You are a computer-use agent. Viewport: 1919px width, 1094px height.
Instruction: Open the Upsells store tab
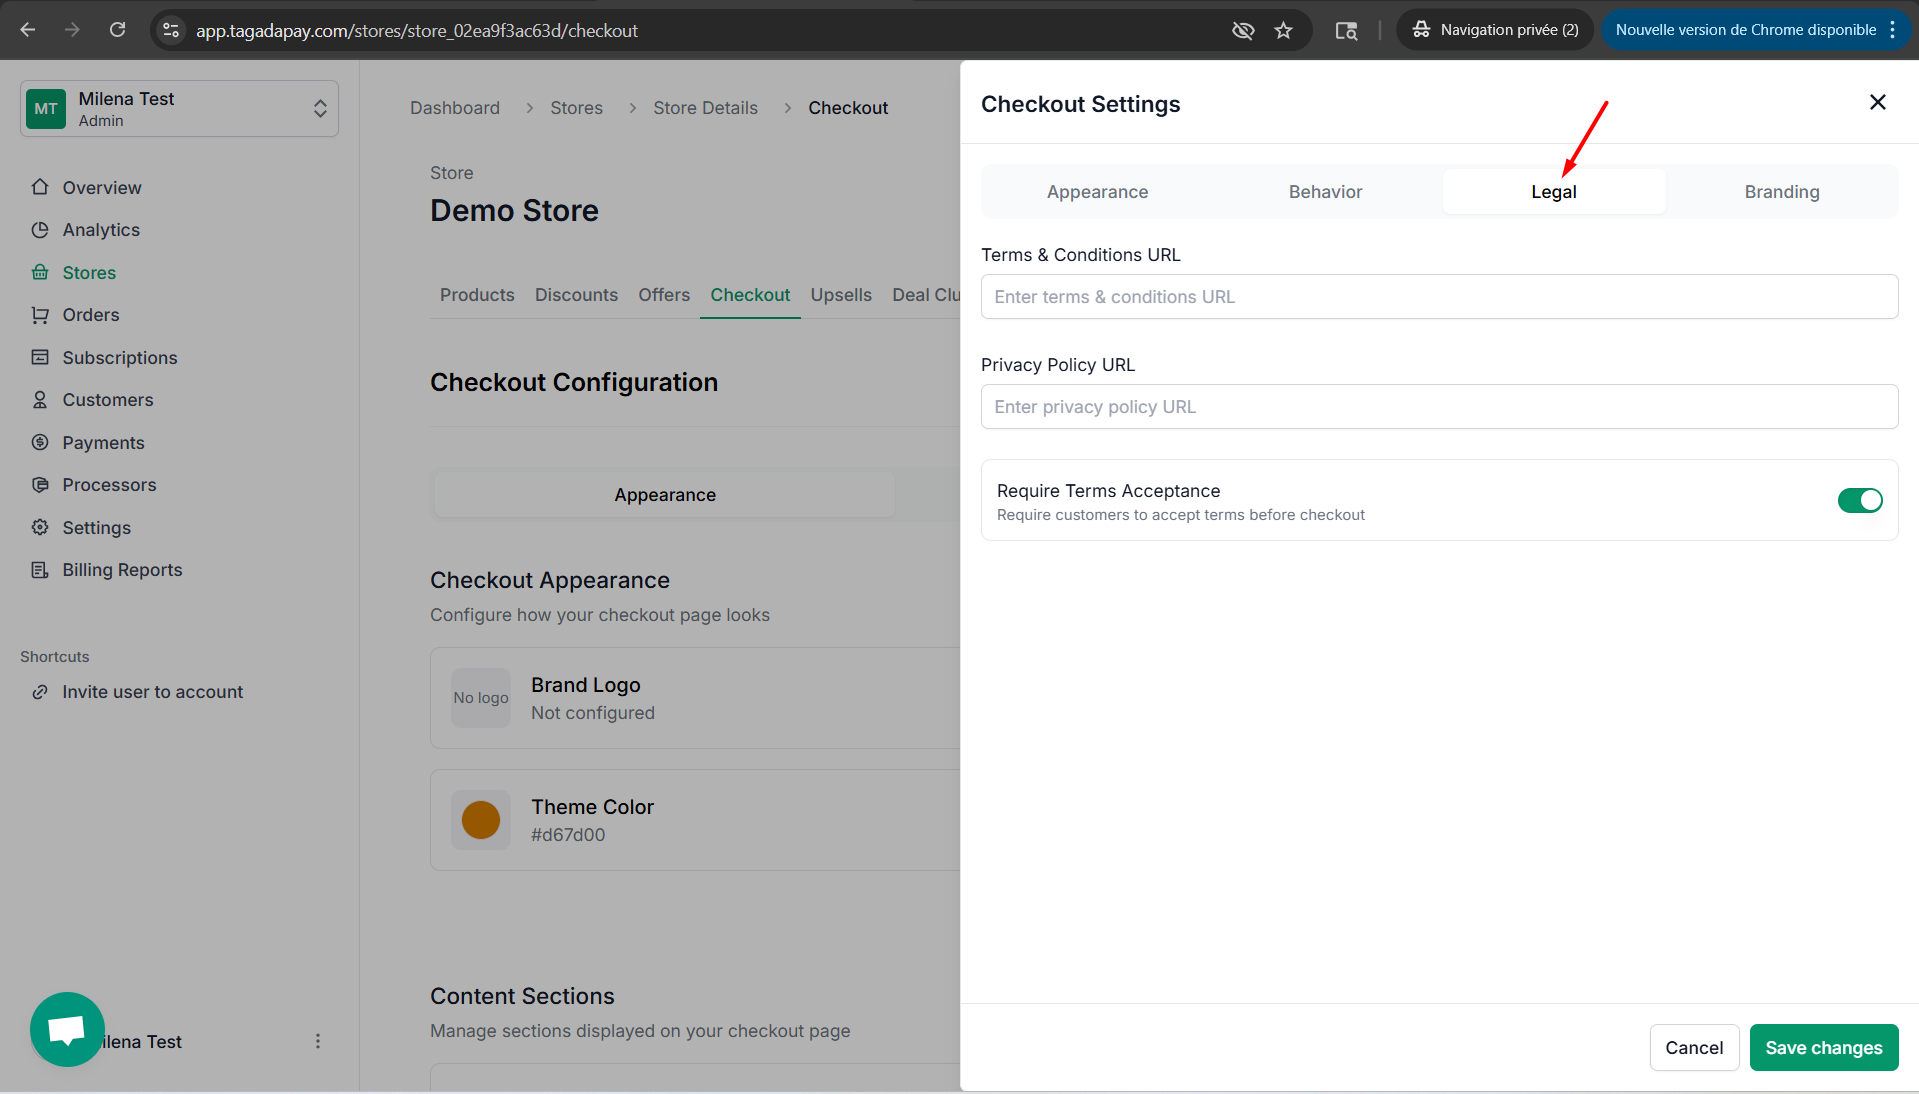pyautogui.click(x=841, y=295)
